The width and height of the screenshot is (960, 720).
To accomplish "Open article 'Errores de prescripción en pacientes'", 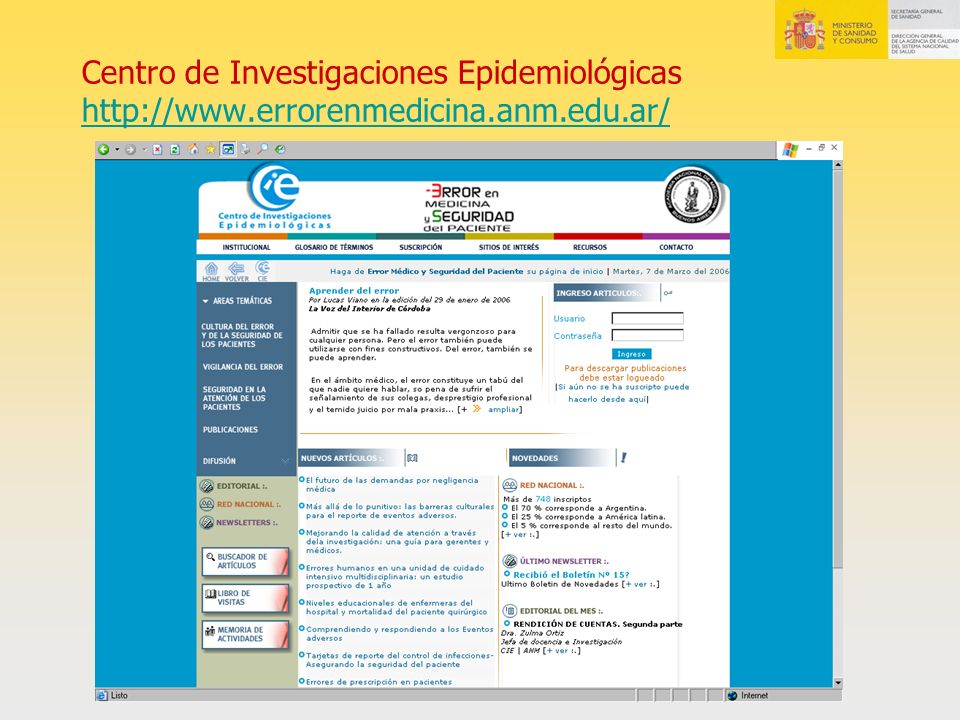I will pos(379,682).
